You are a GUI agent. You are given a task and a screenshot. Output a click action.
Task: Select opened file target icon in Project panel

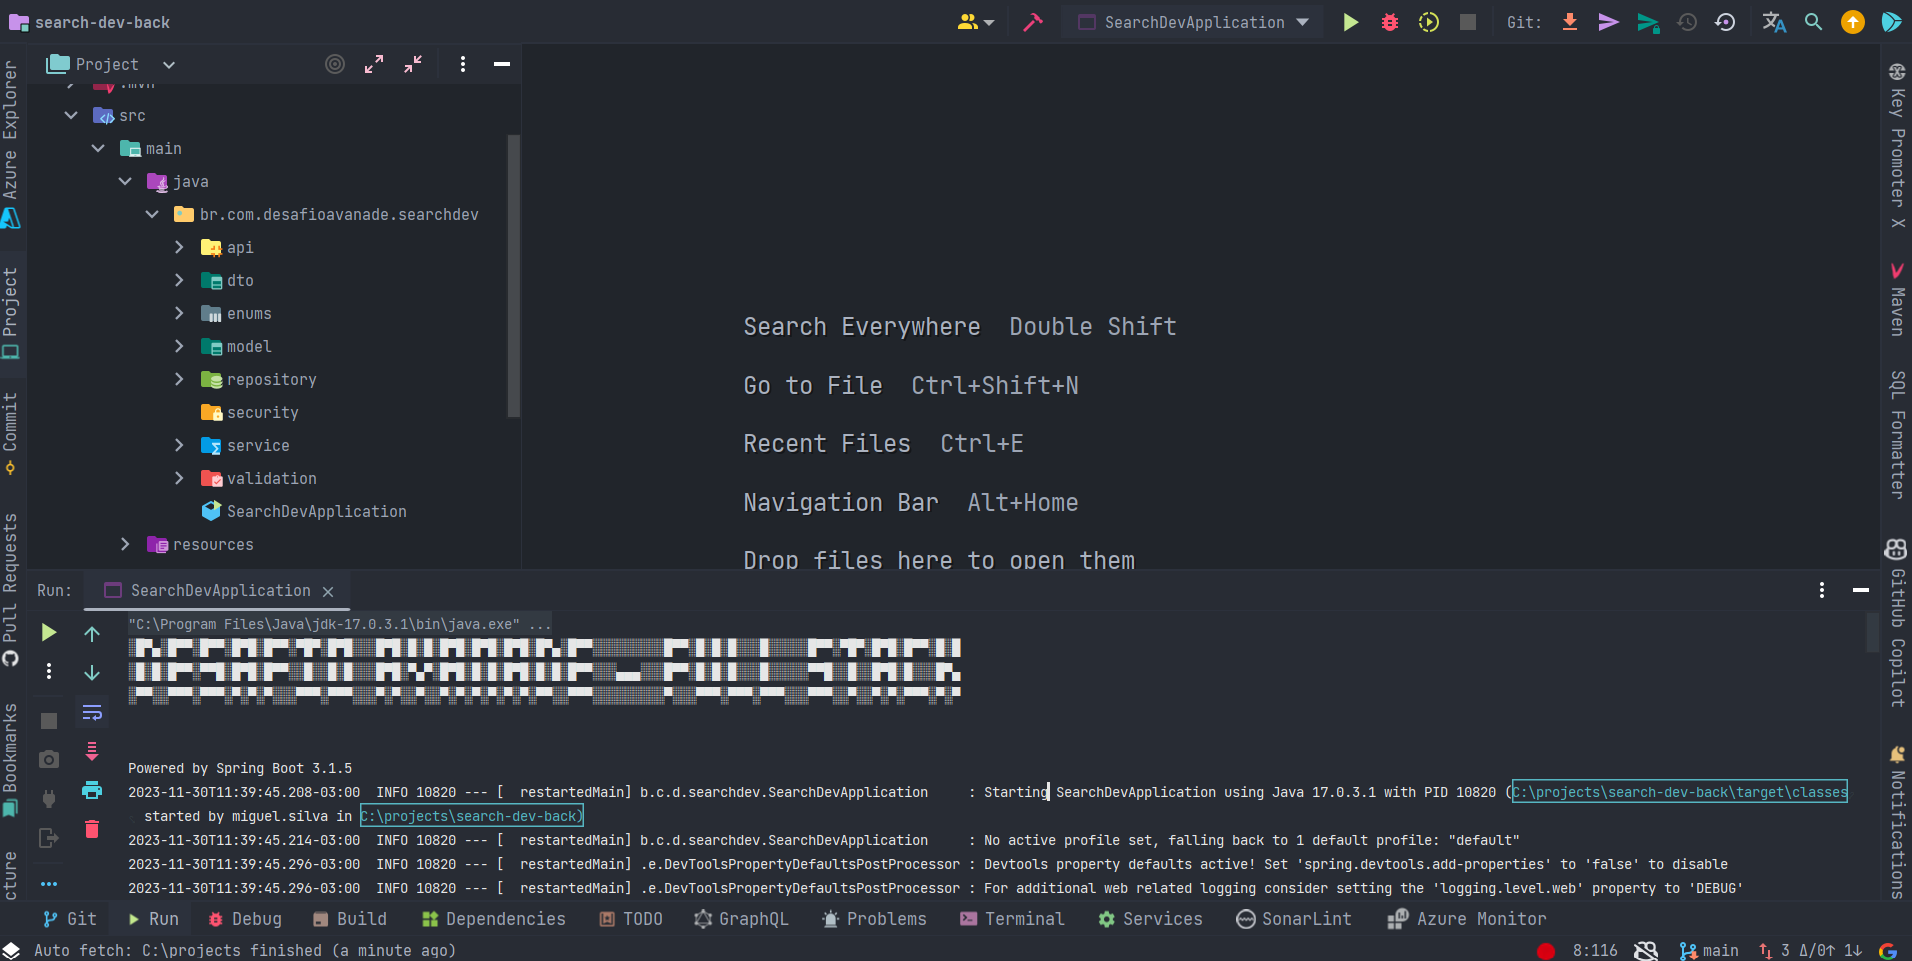(335, 64)
